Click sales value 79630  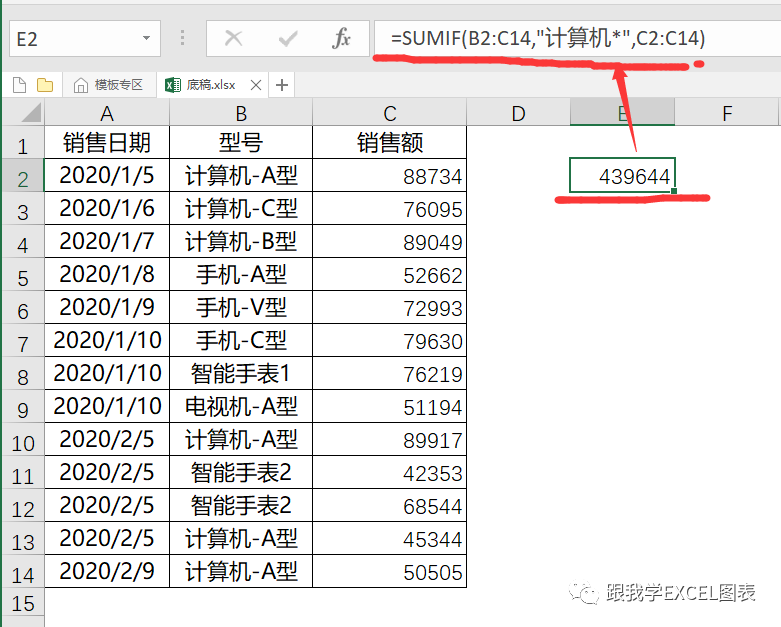point(390,340)
